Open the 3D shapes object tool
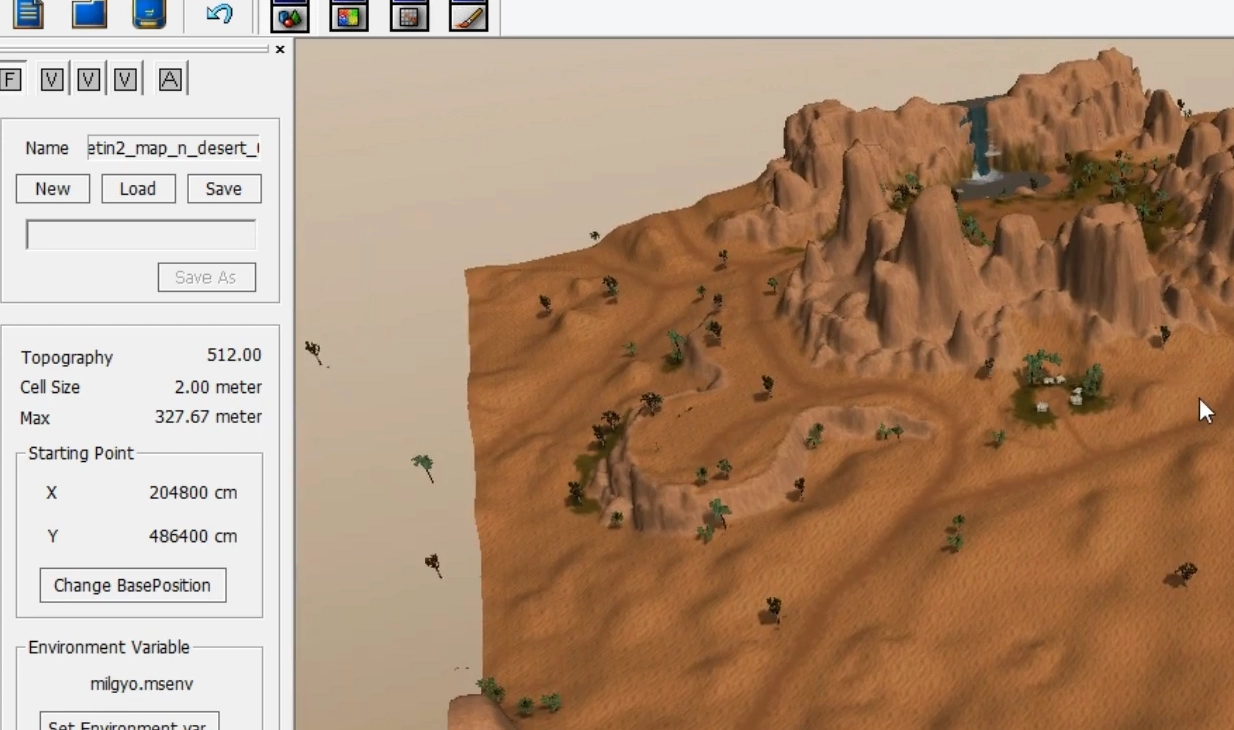Screen dimensions: 1234x730 [289, 16]
